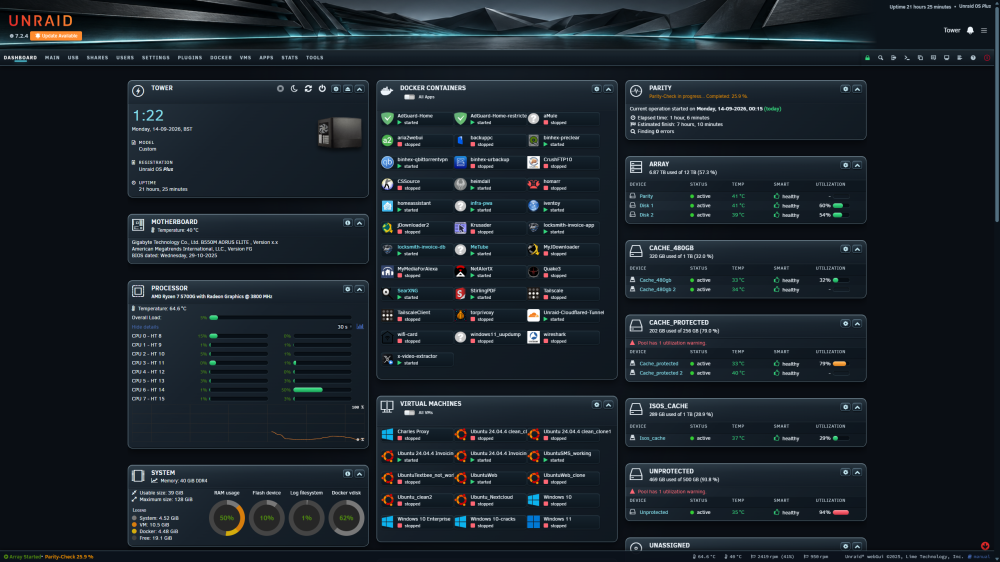Viewport: 1000px width, 562px height.
Task: Click the Unraid-Cloudflared-Tunnel container icon
Action: pos(533,315)
